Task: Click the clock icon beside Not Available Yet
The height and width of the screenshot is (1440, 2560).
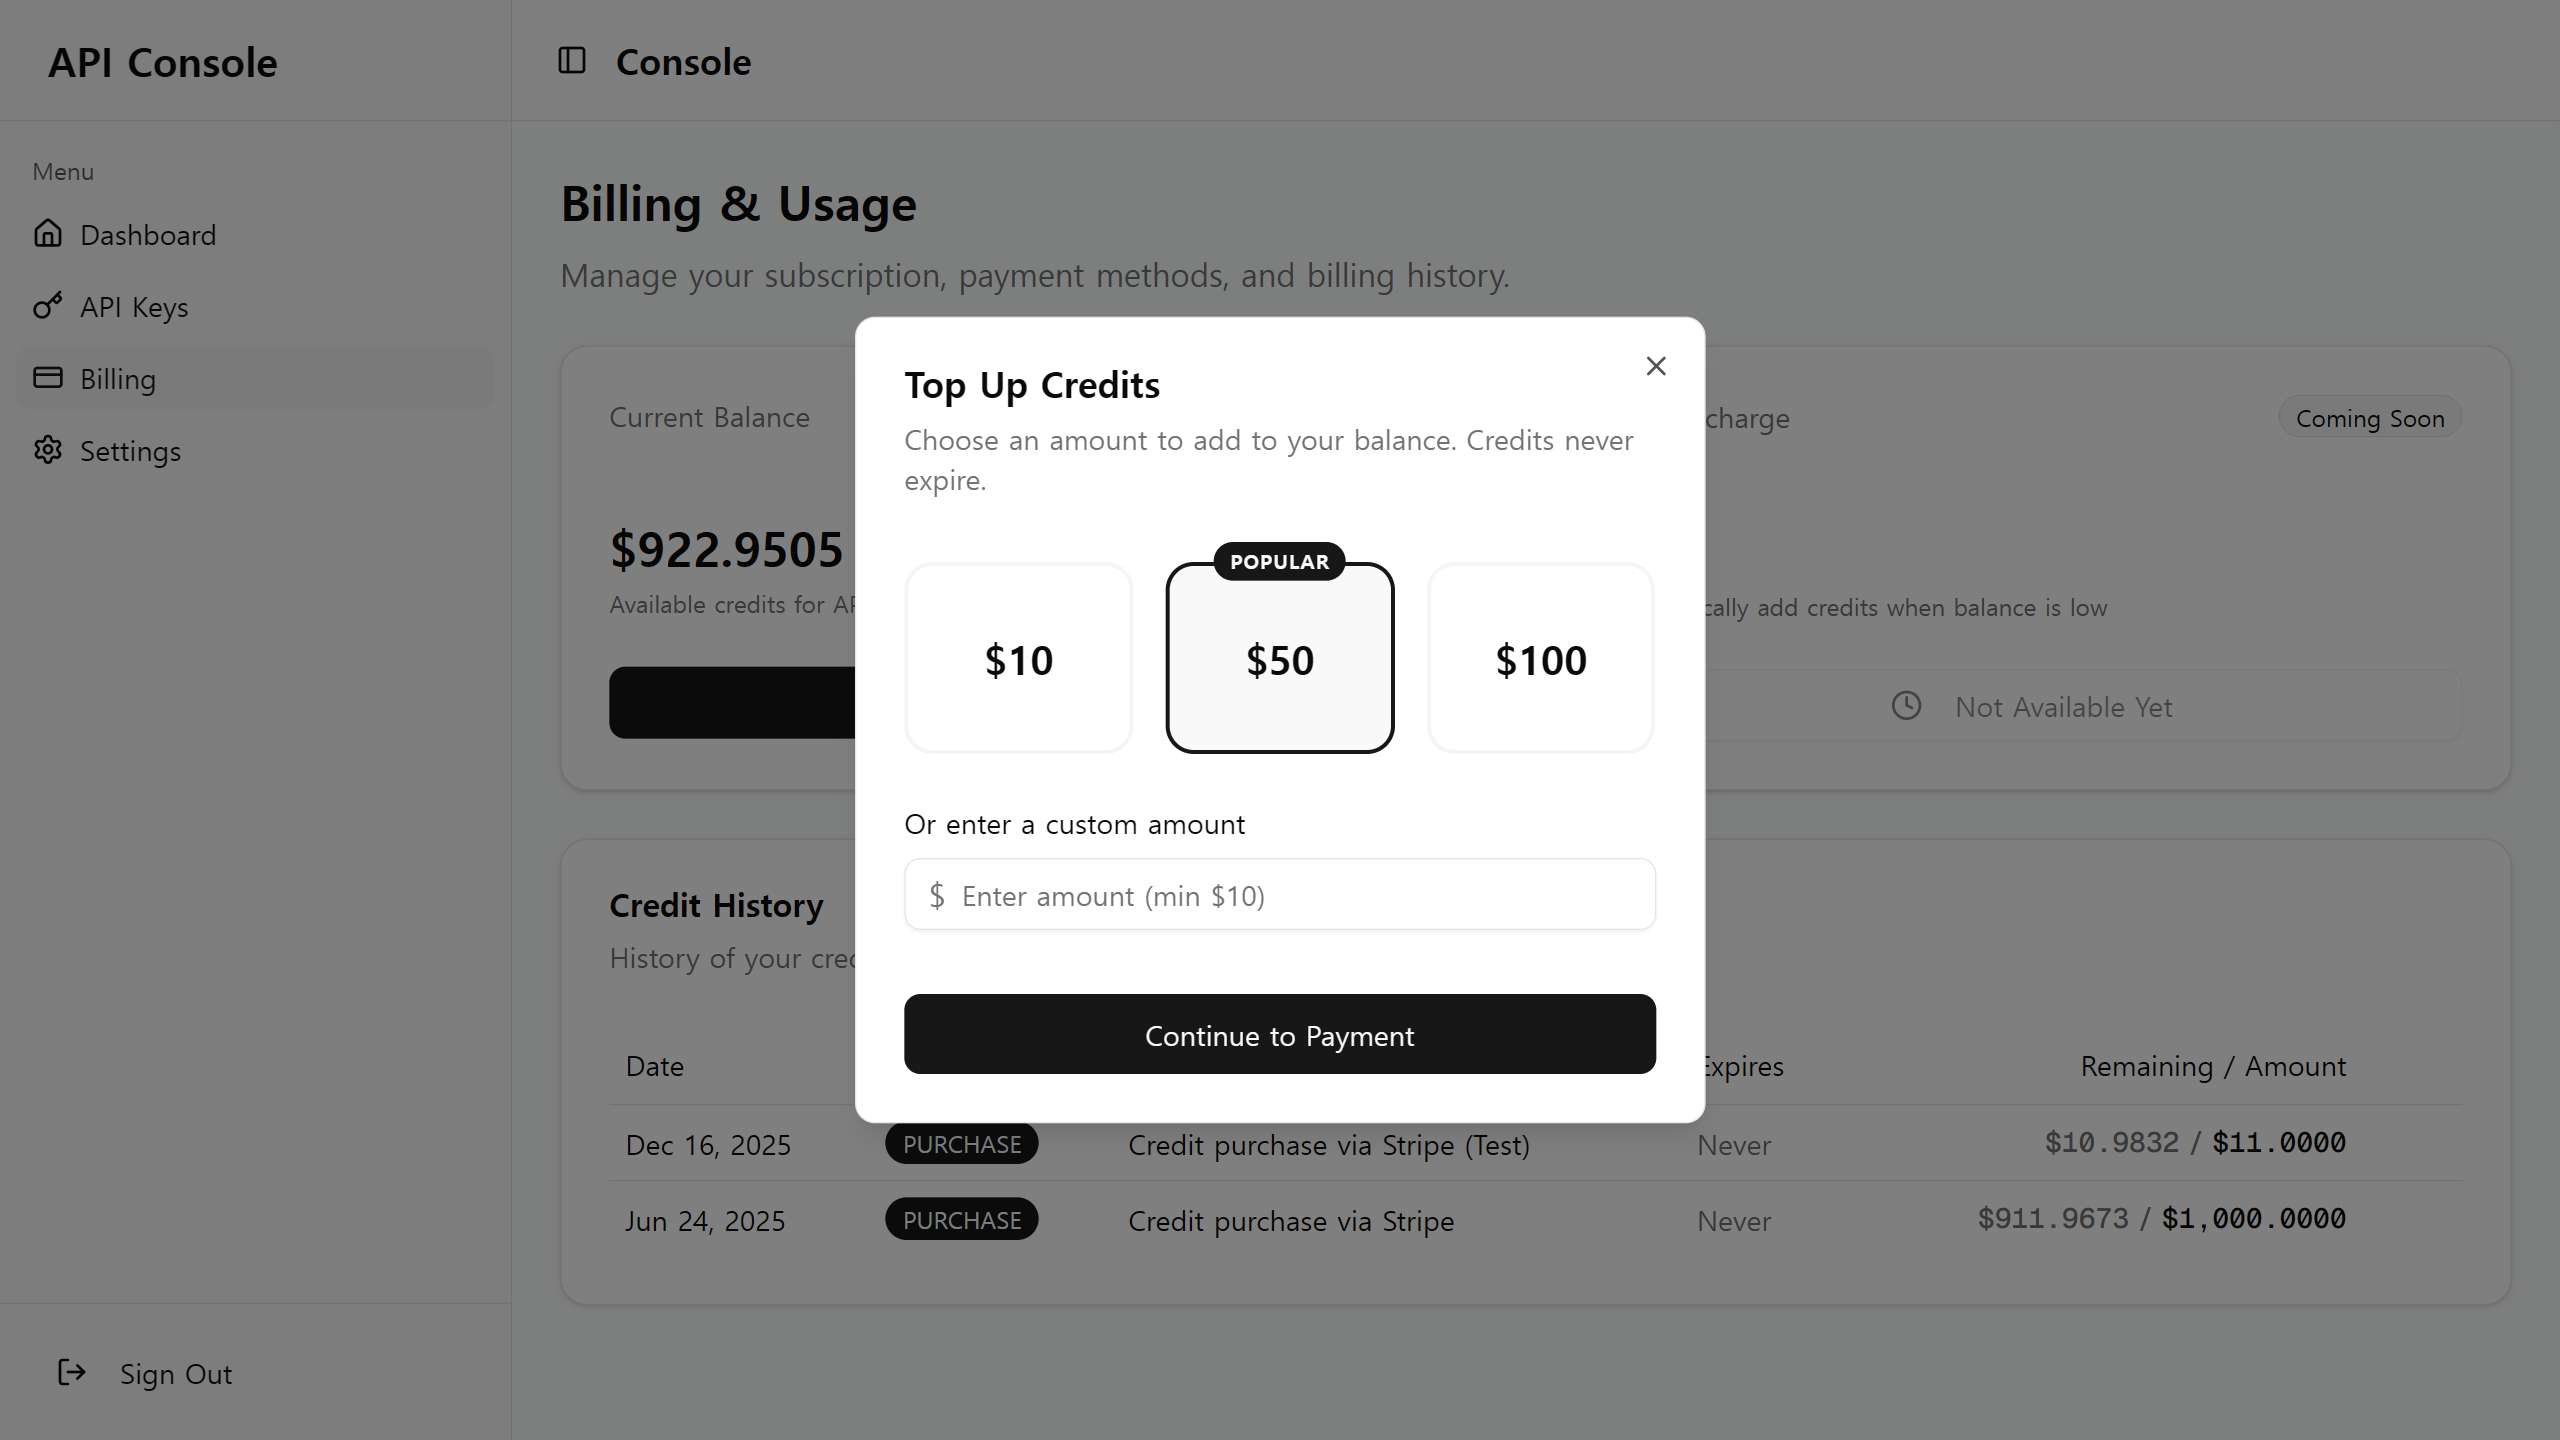Action: (x=1906, y=706)
